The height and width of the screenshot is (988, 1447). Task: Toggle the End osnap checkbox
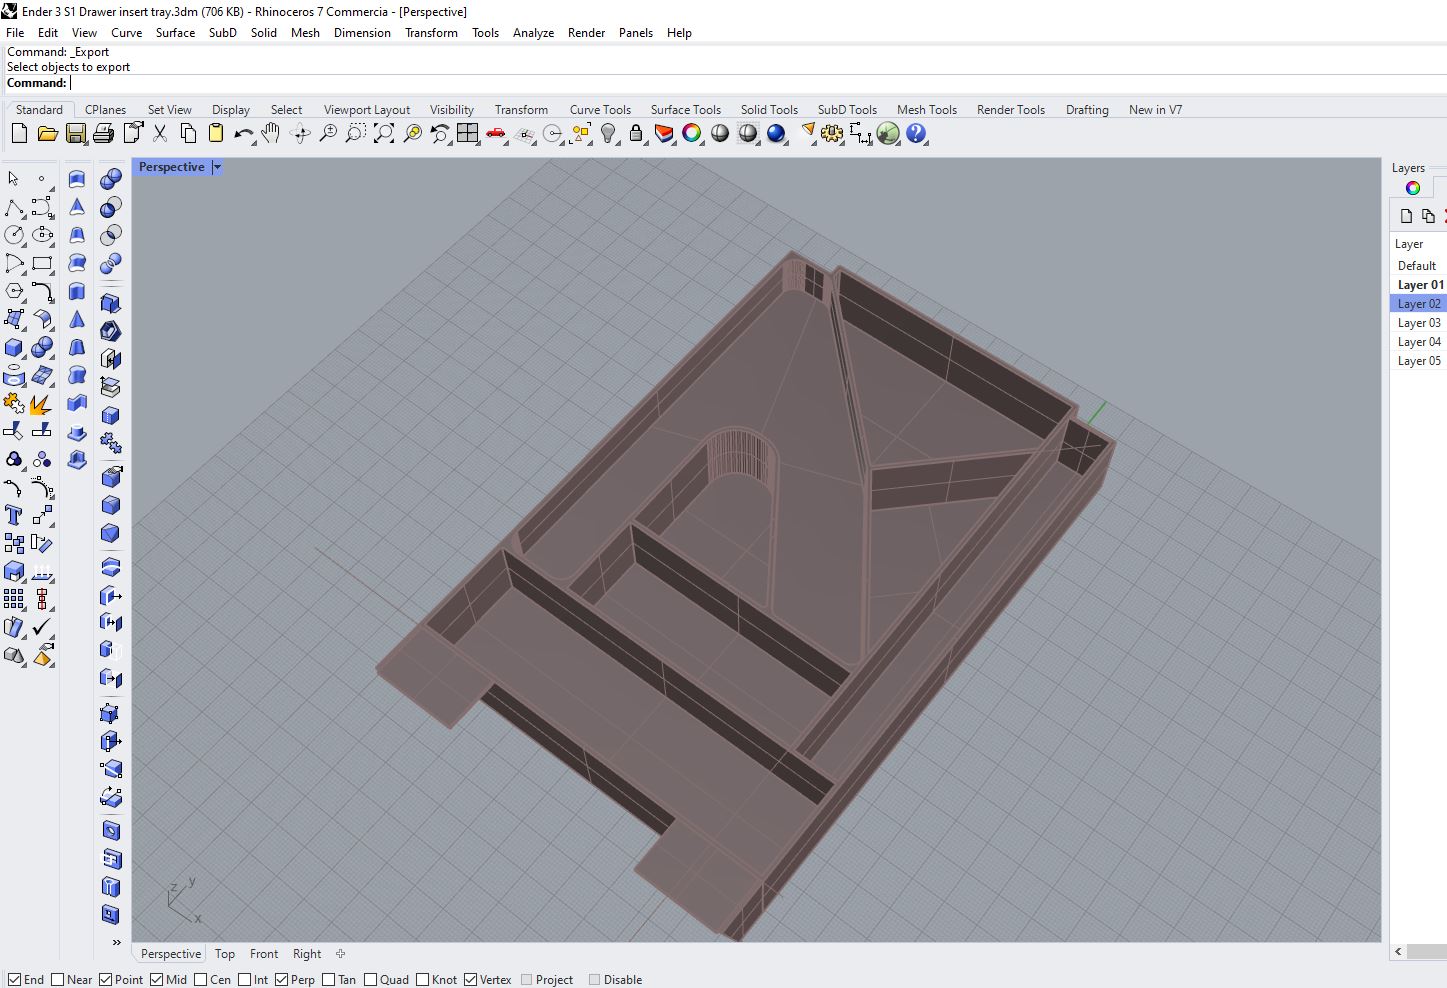tap(14, 979)
